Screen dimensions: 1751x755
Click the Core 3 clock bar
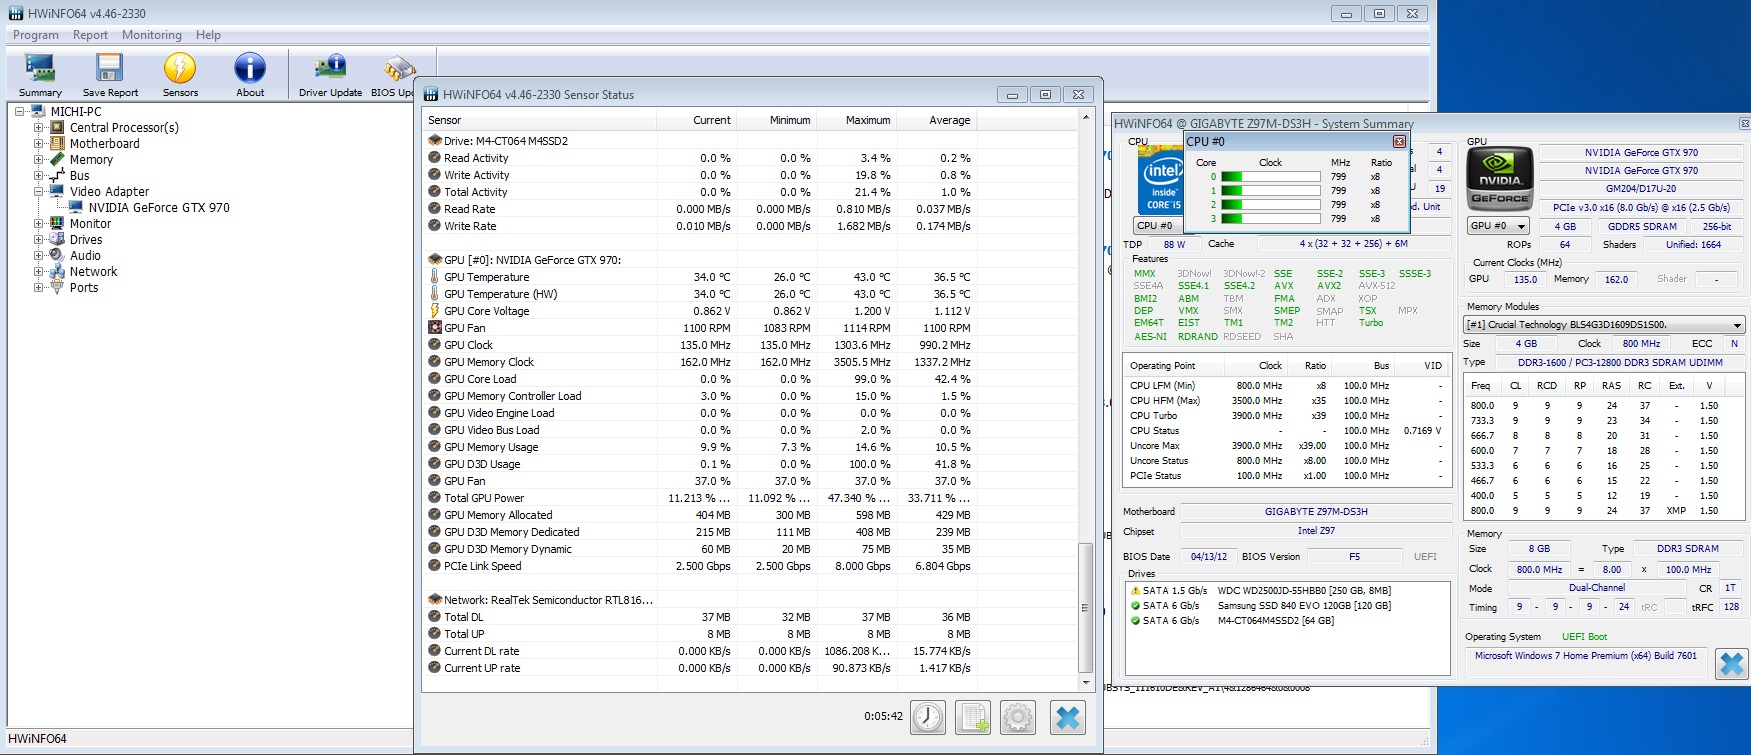[x=1270, y=219]
